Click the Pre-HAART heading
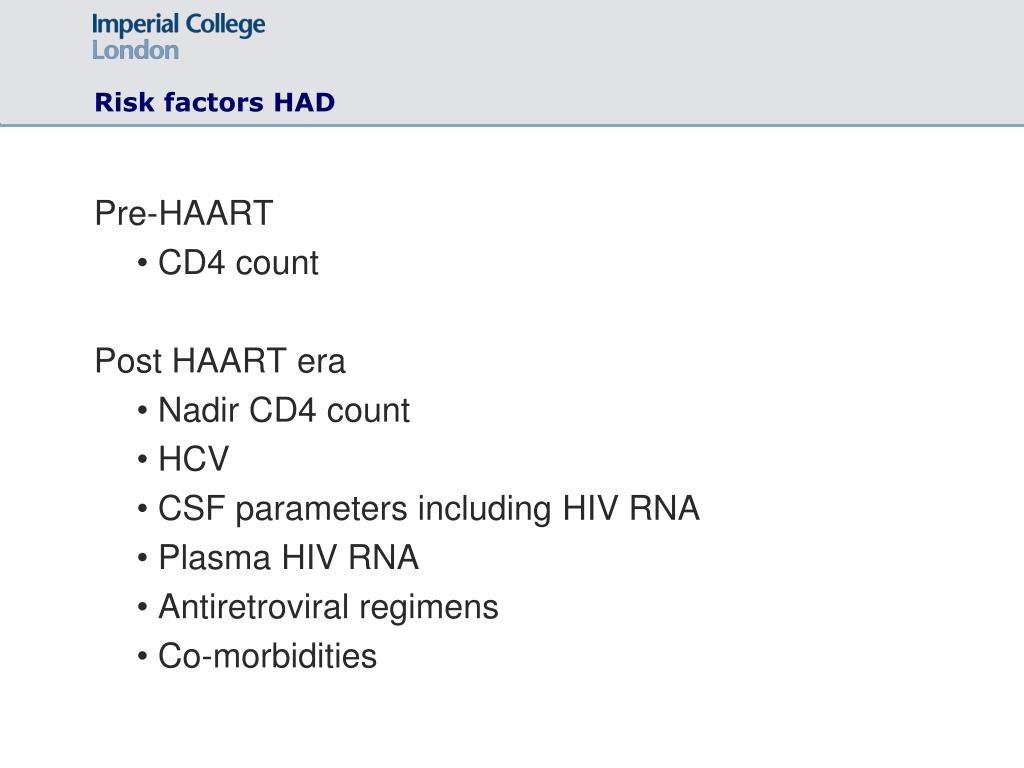The image size is (1024, 768). pos(184,213)
